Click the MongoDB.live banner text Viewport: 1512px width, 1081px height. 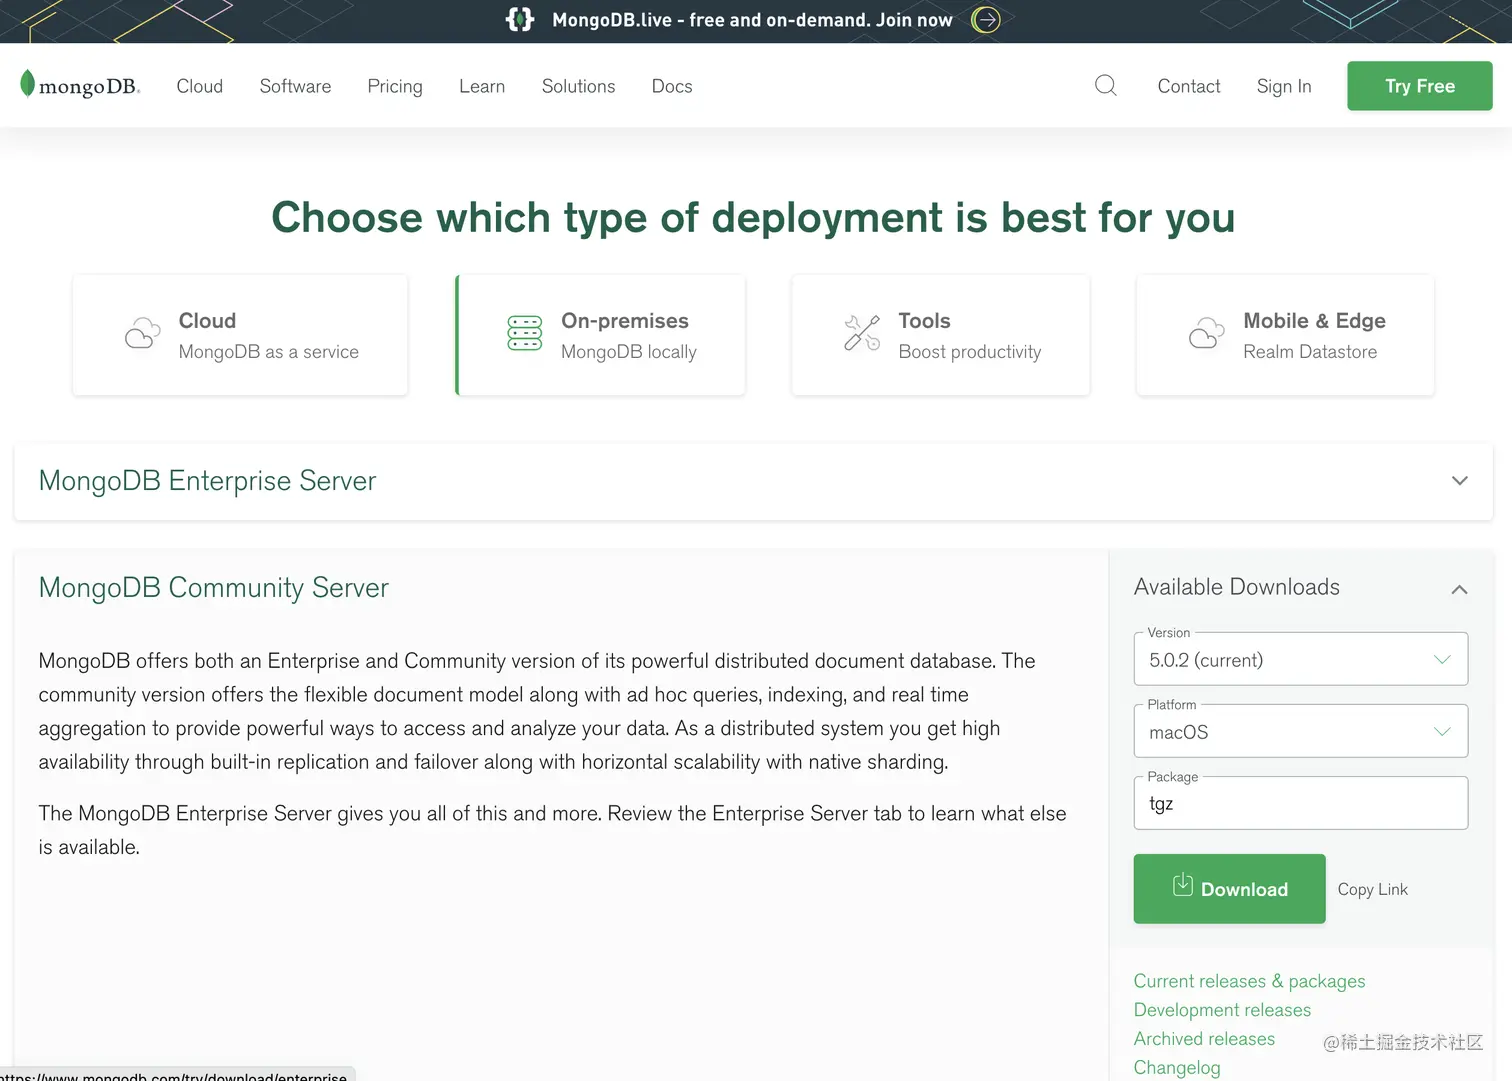coord(752,20)
